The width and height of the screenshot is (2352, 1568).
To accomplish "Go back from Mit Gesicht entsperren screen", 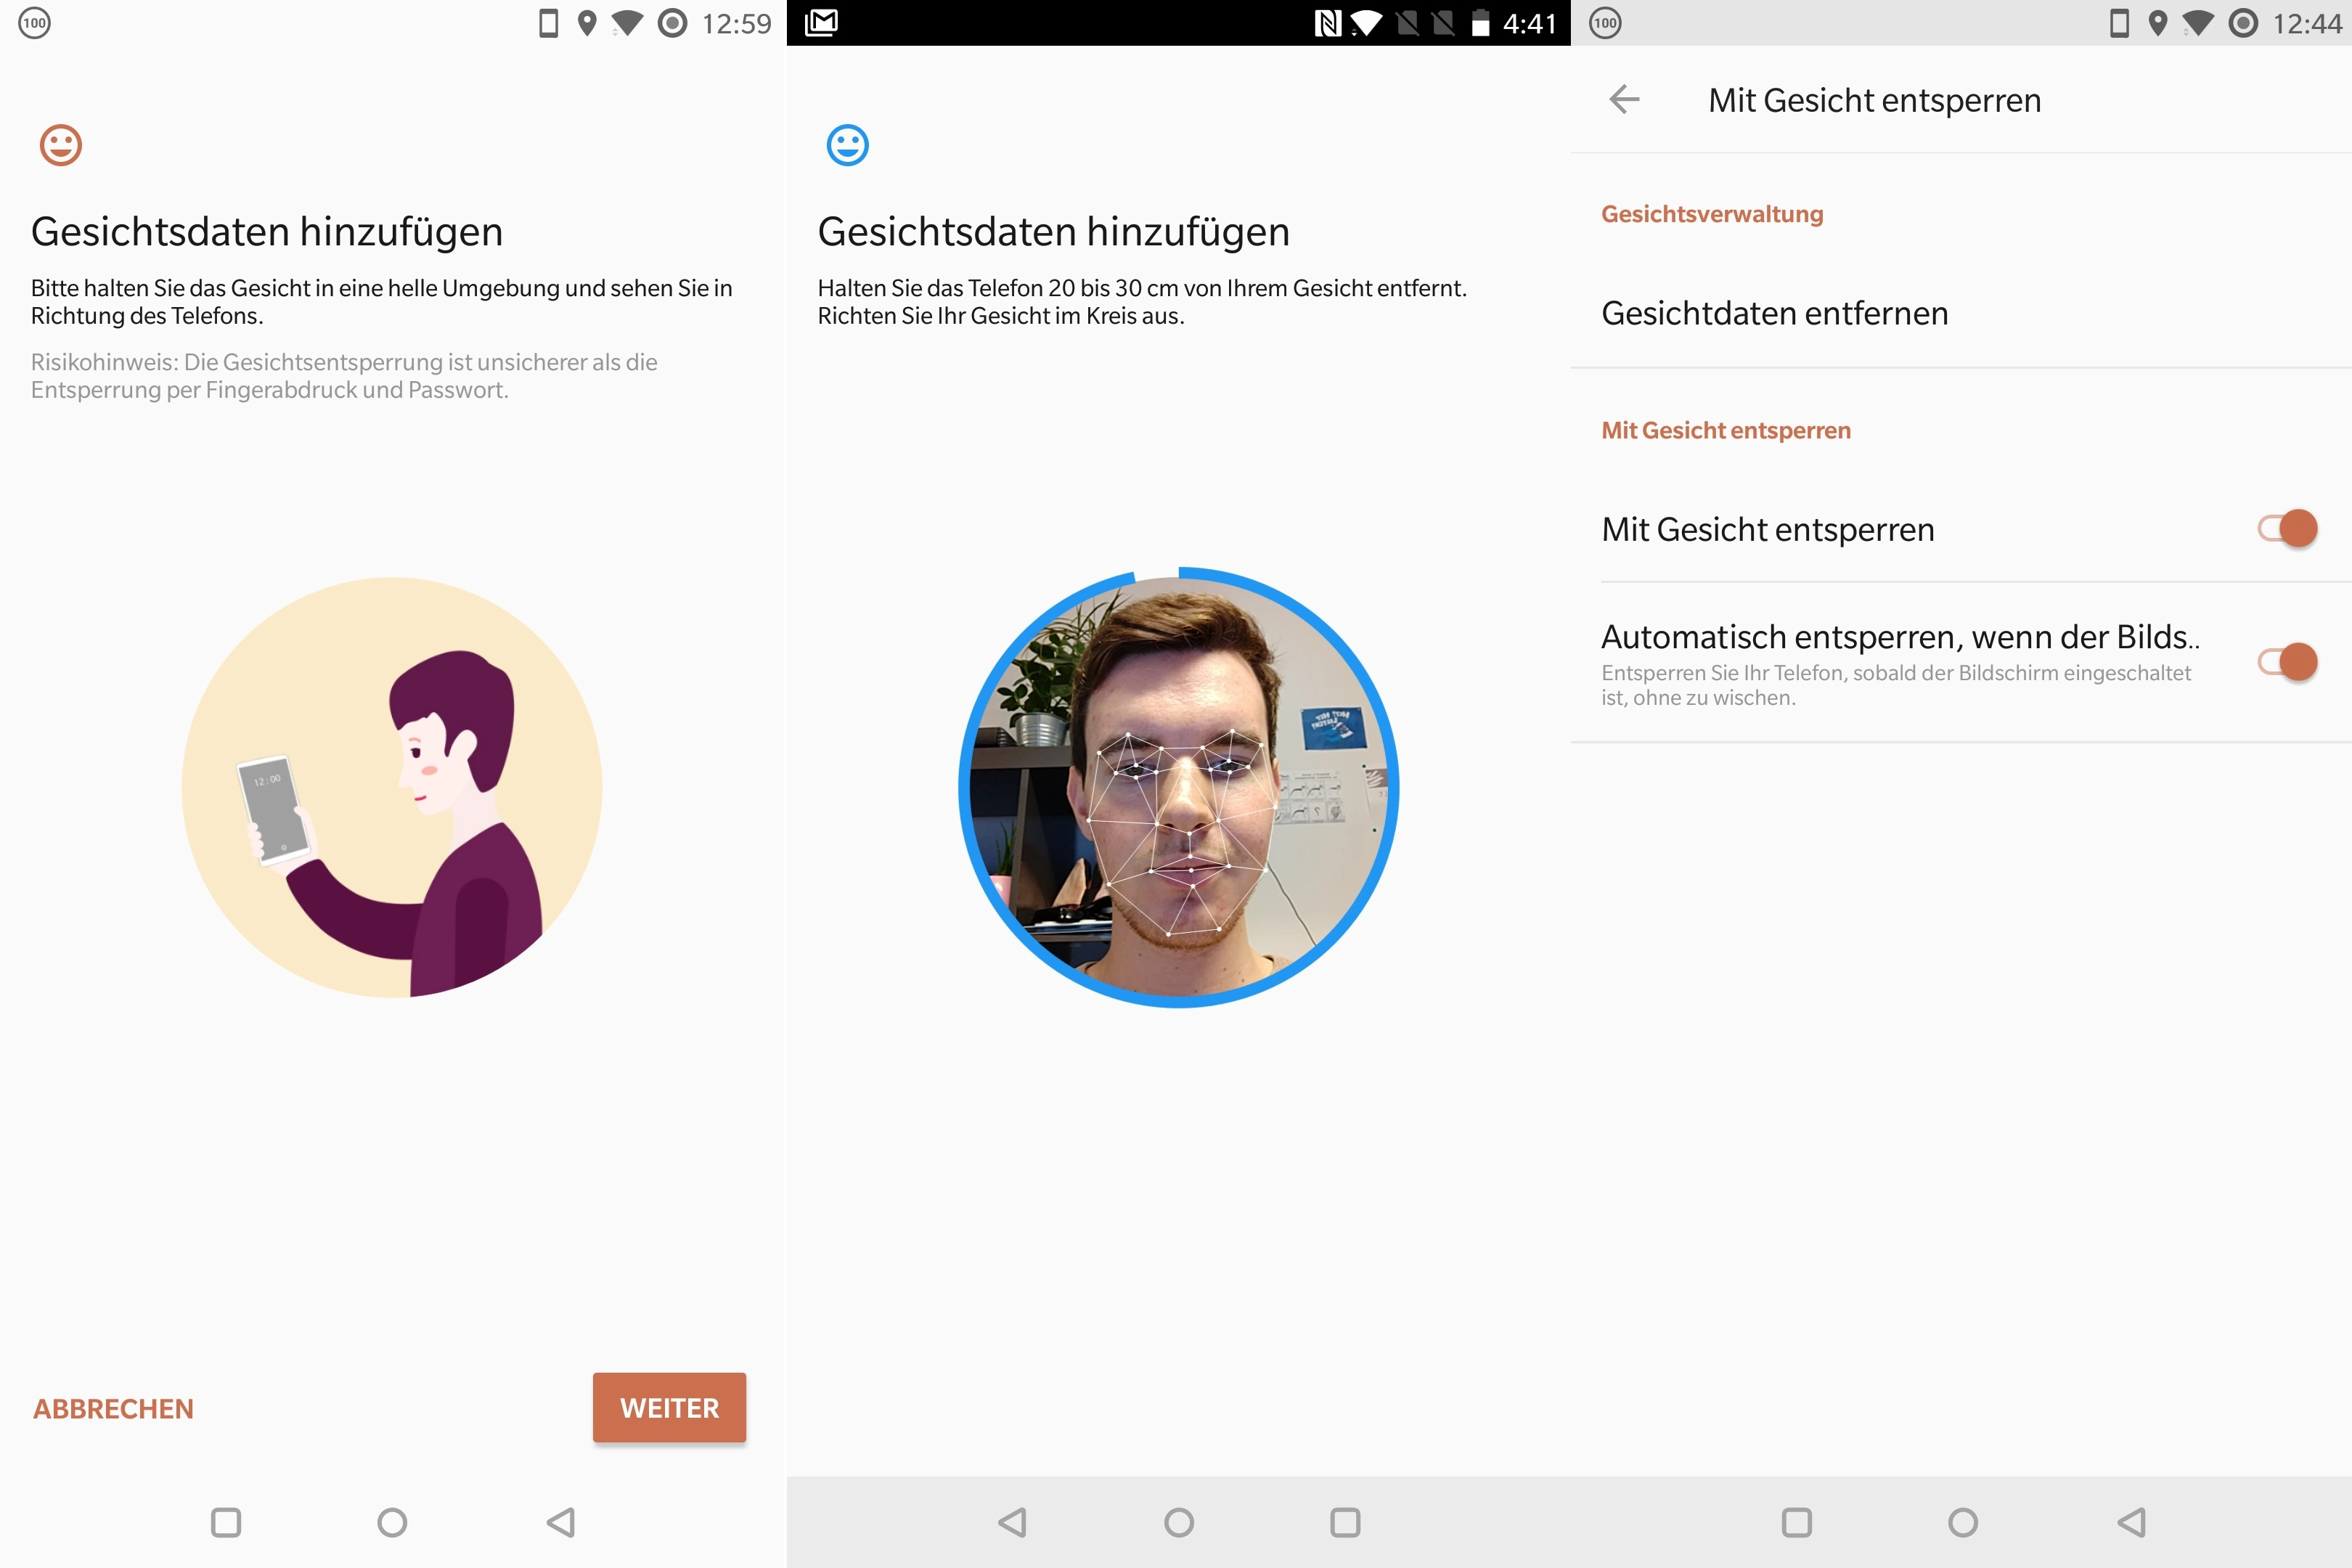I will coord(1624,99).
